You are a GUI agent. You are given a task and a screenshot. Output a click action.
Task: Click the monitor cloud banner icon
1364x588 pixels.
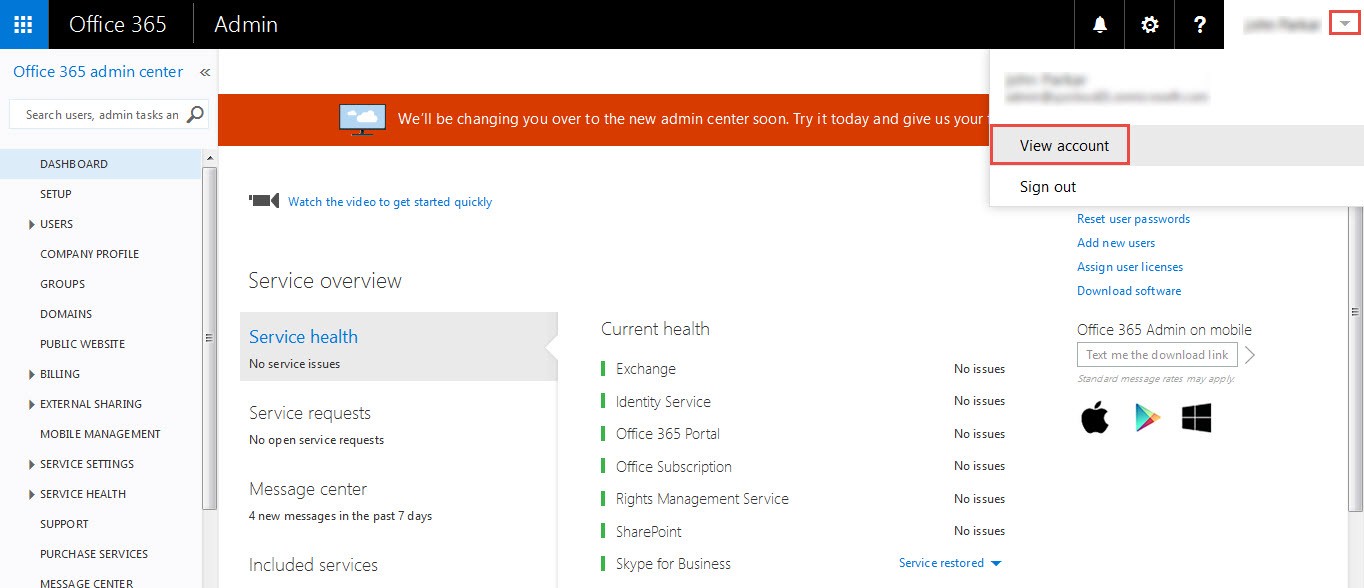pyautogui.click(x=363, y=119)
